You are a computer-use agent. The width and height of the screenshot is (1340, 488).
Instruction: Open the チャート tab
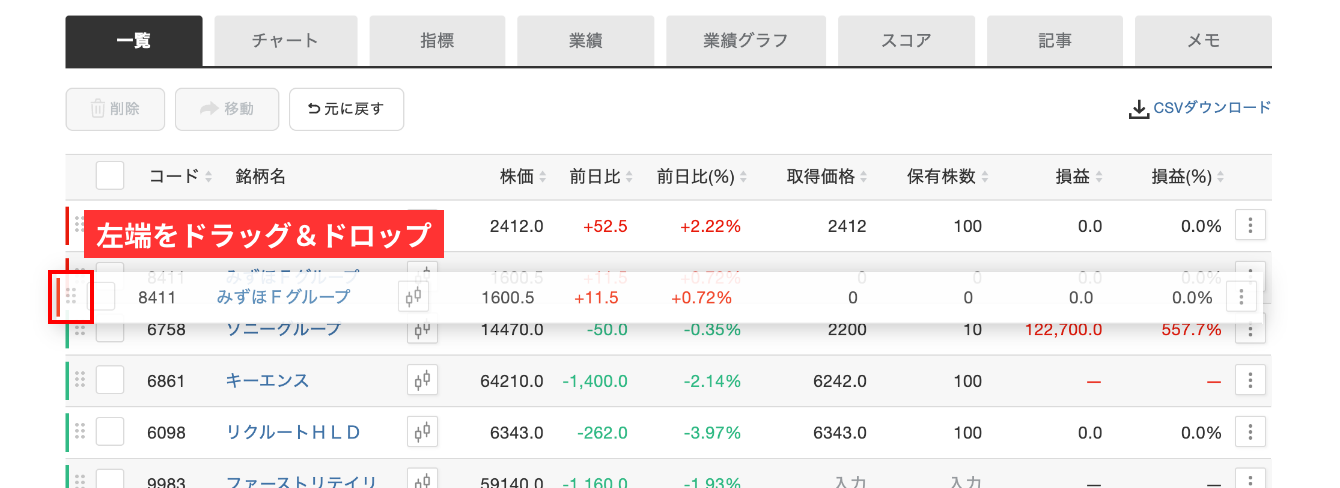[285, 41]
